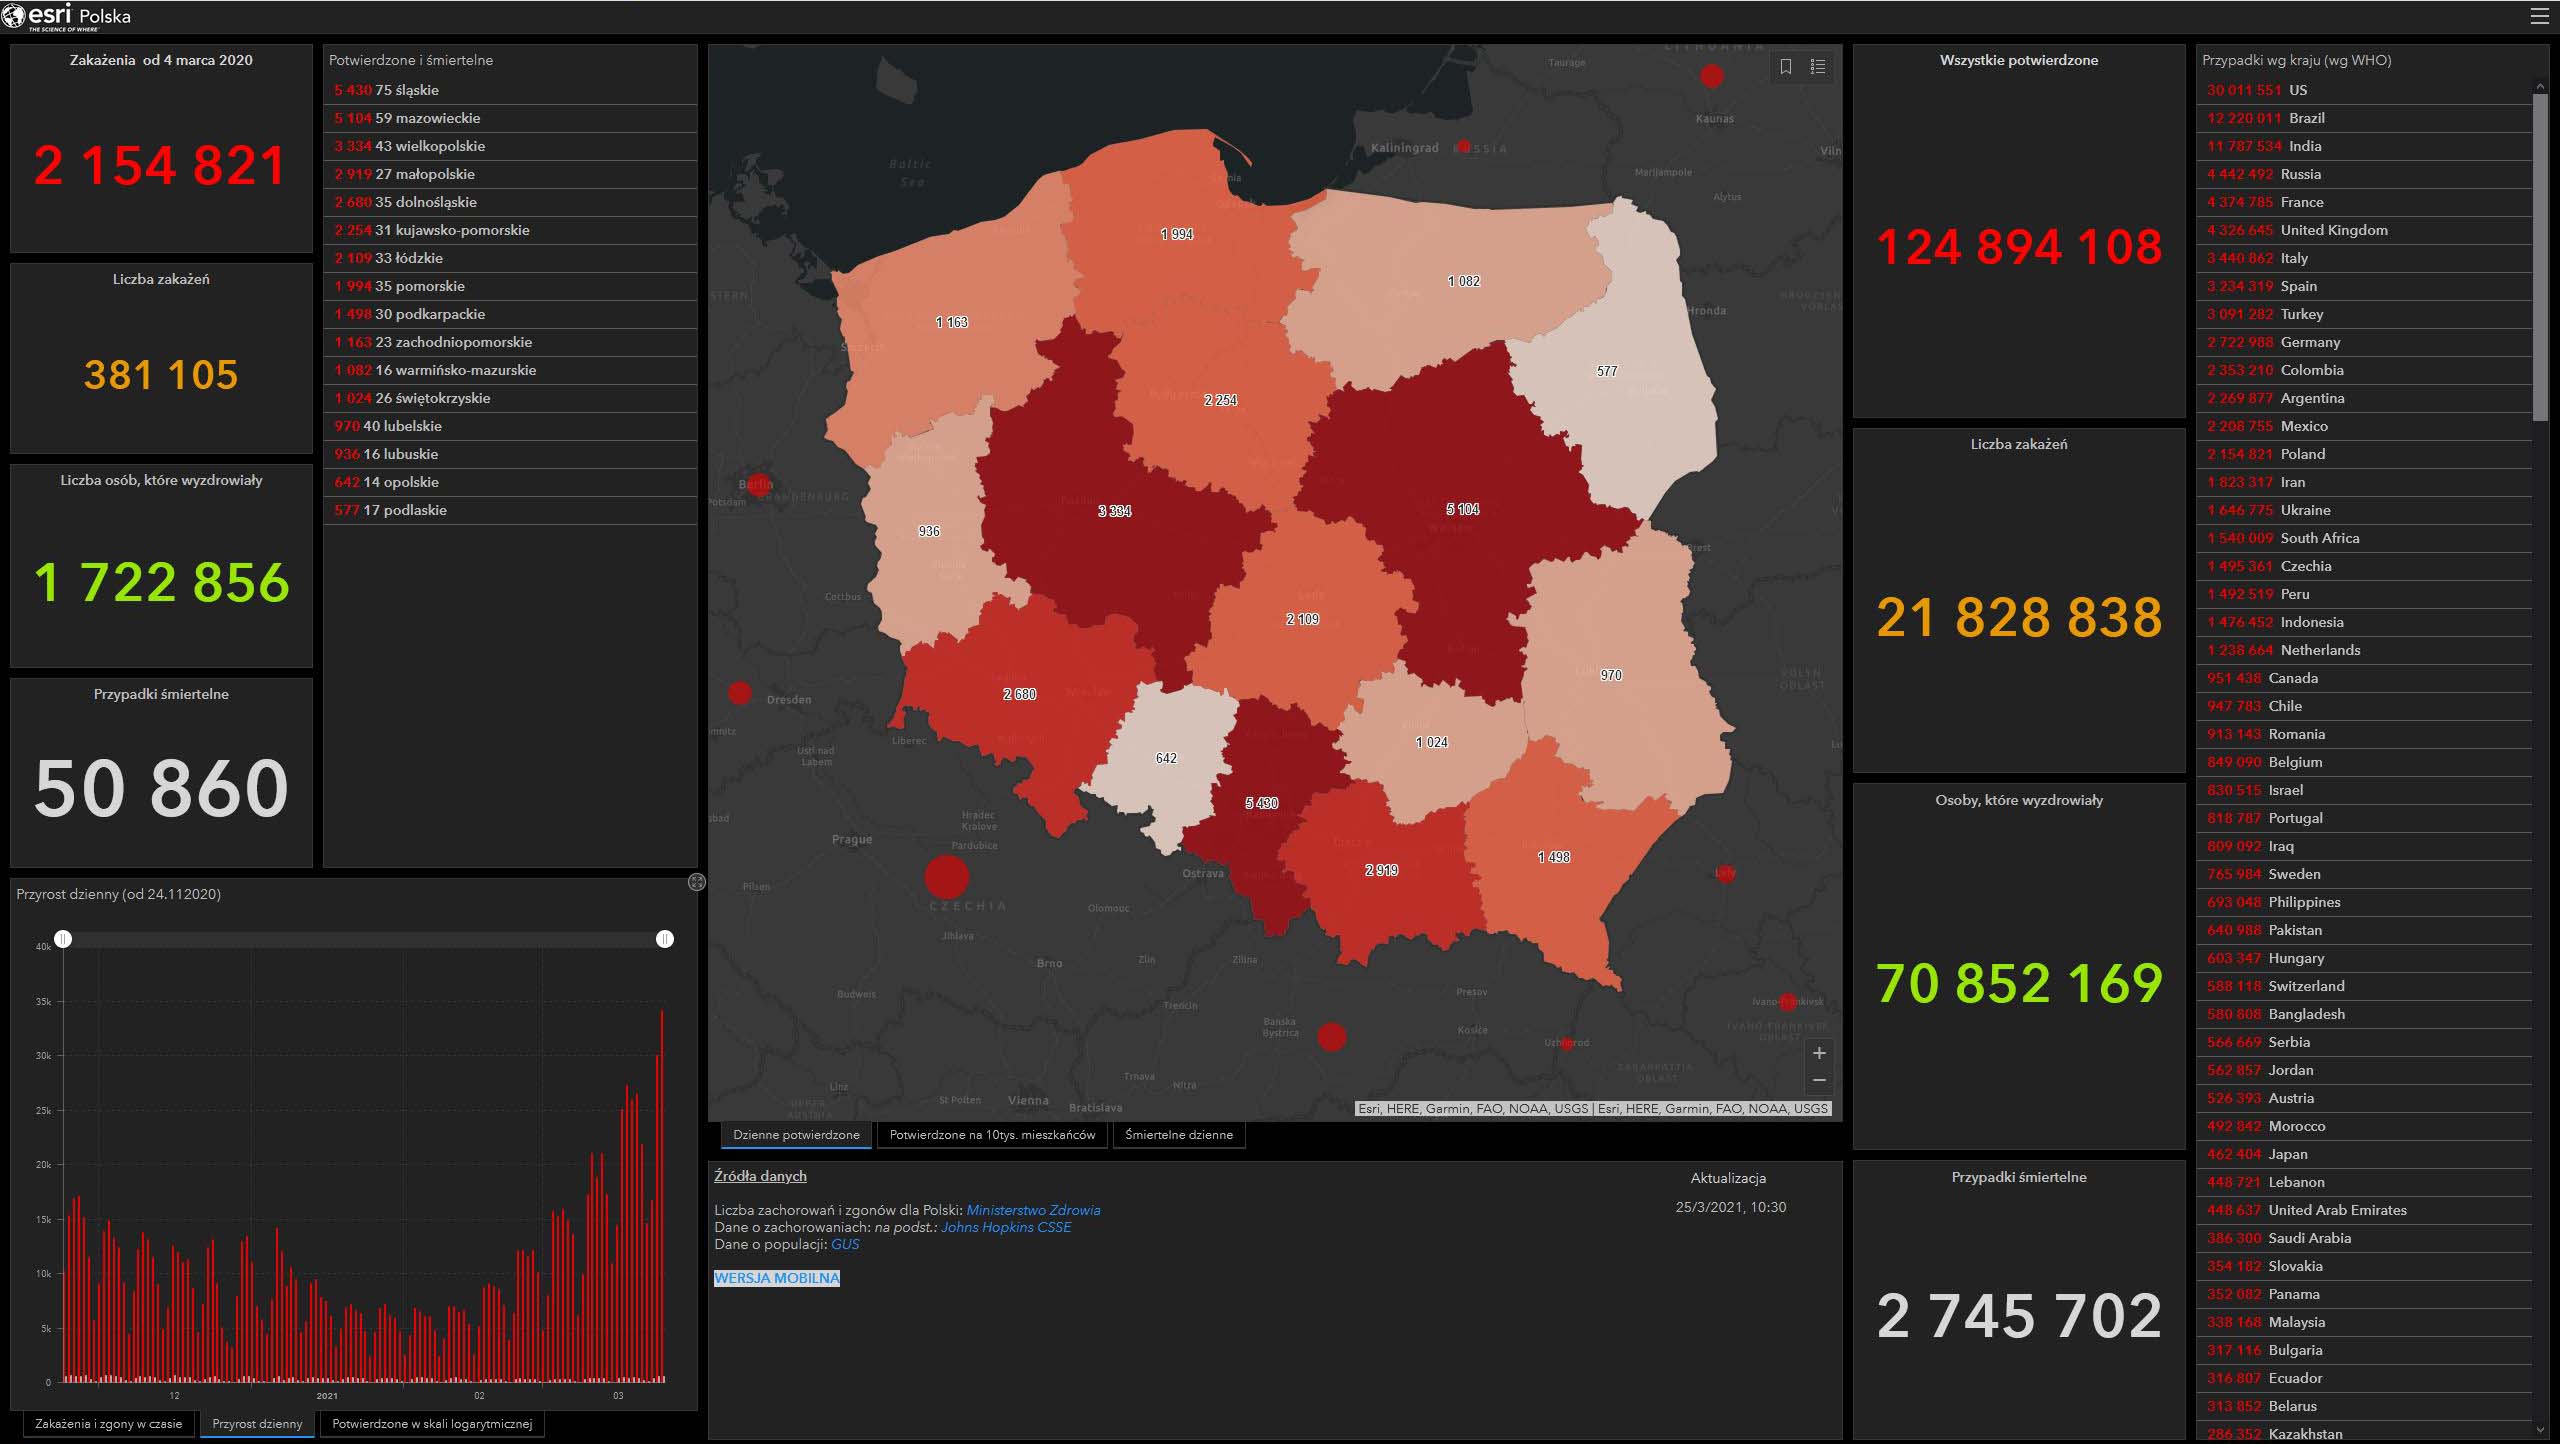Open the hamburger menu at top right
Screen dimensions: 2560x1444
(2539, 16)
